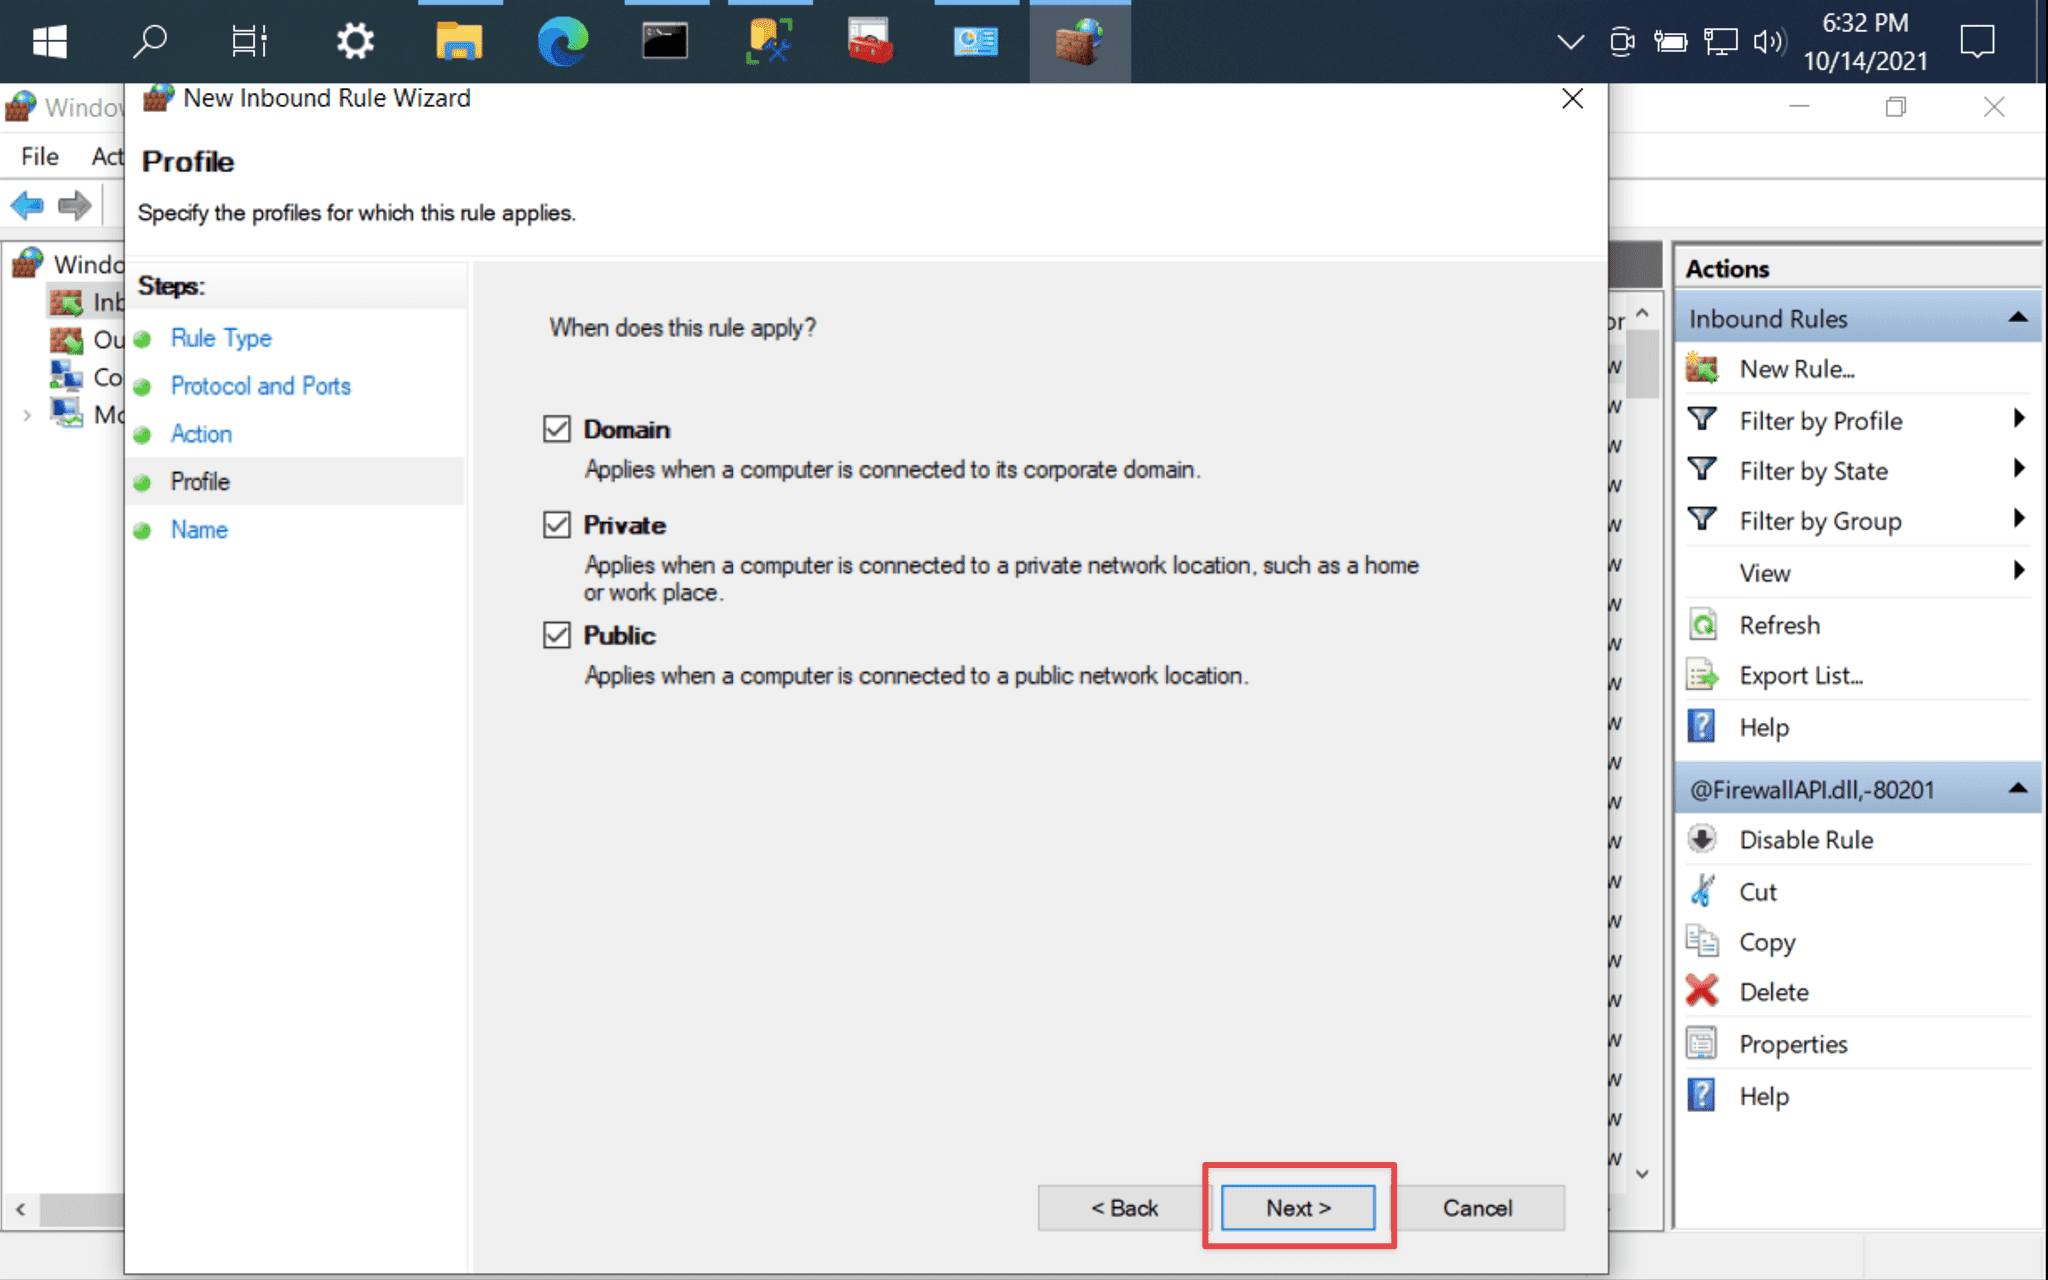The width and height of the screenshot is (2048, 1280).
Task: Click New Rule icon in Actions pane
Action: (1702, 368)
